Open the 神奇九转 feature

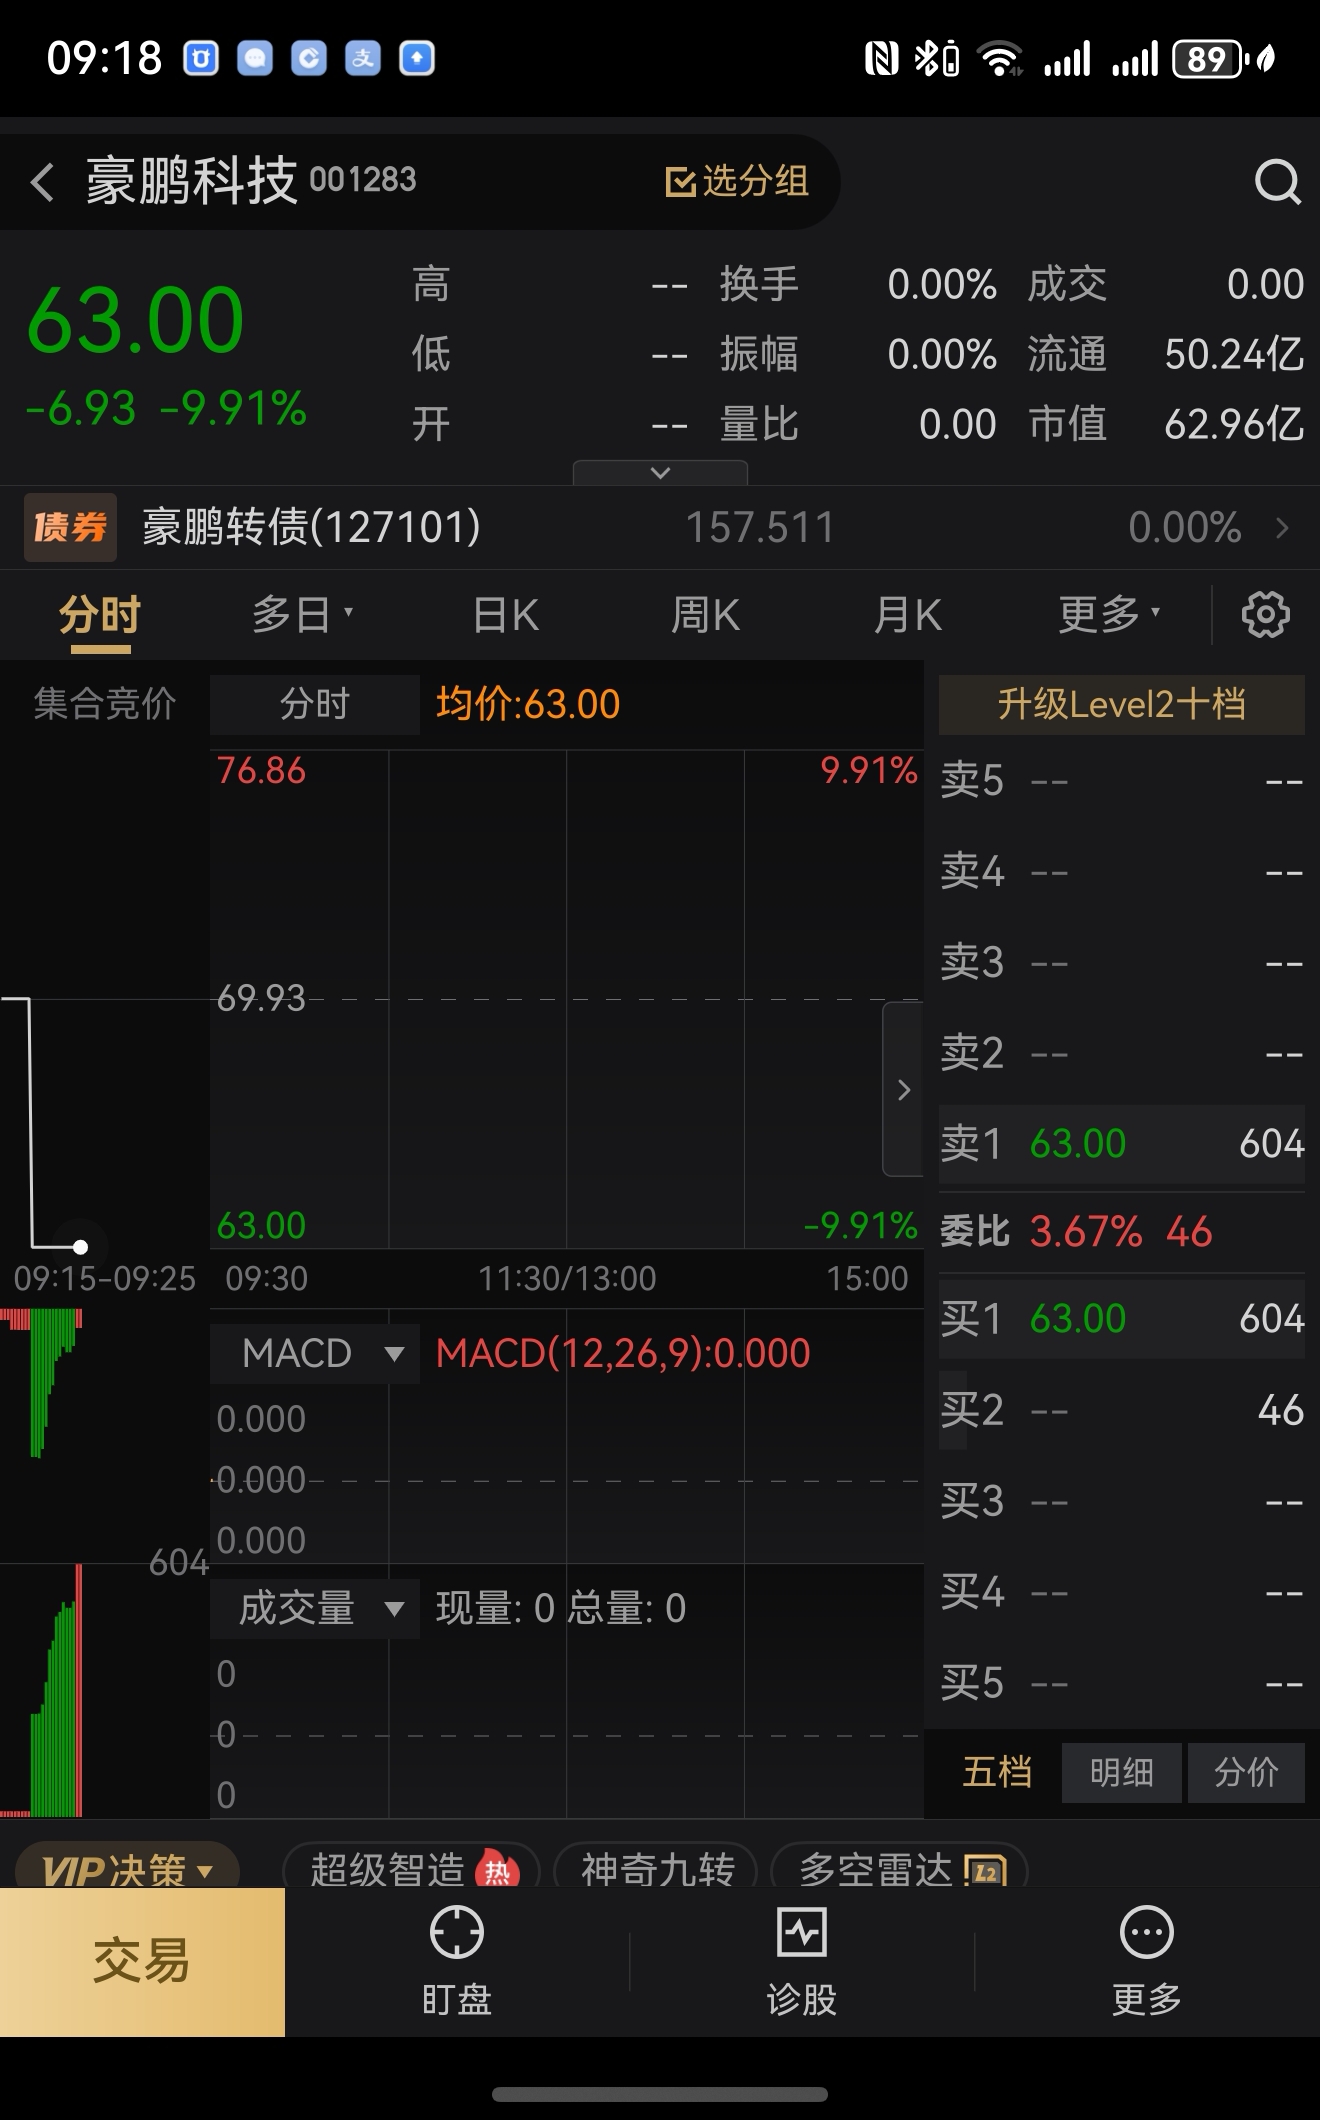657,1868
